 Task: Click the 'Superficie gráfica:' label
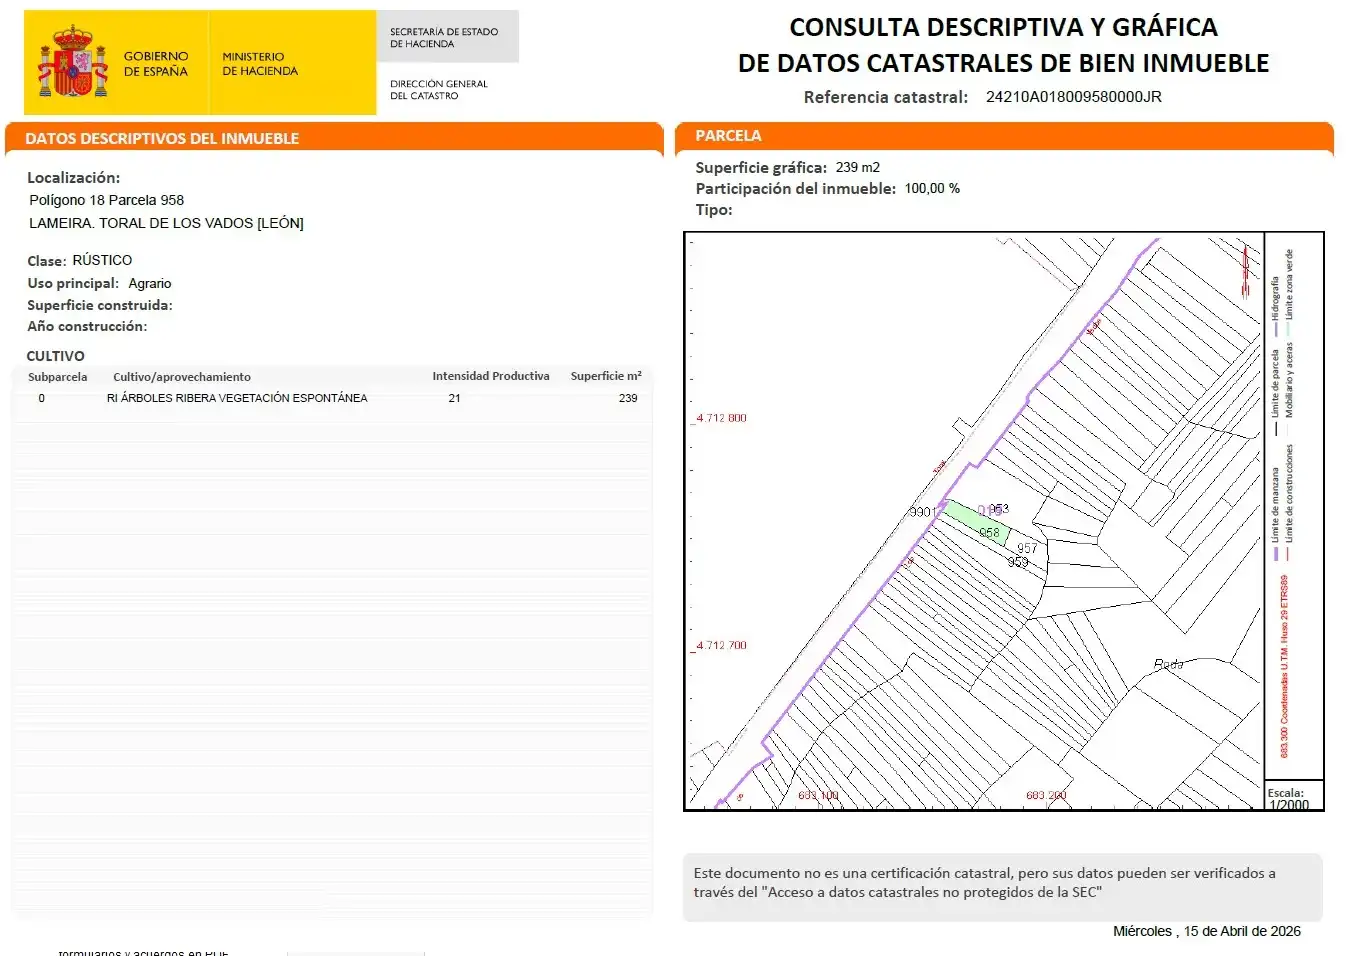point(761,167)
